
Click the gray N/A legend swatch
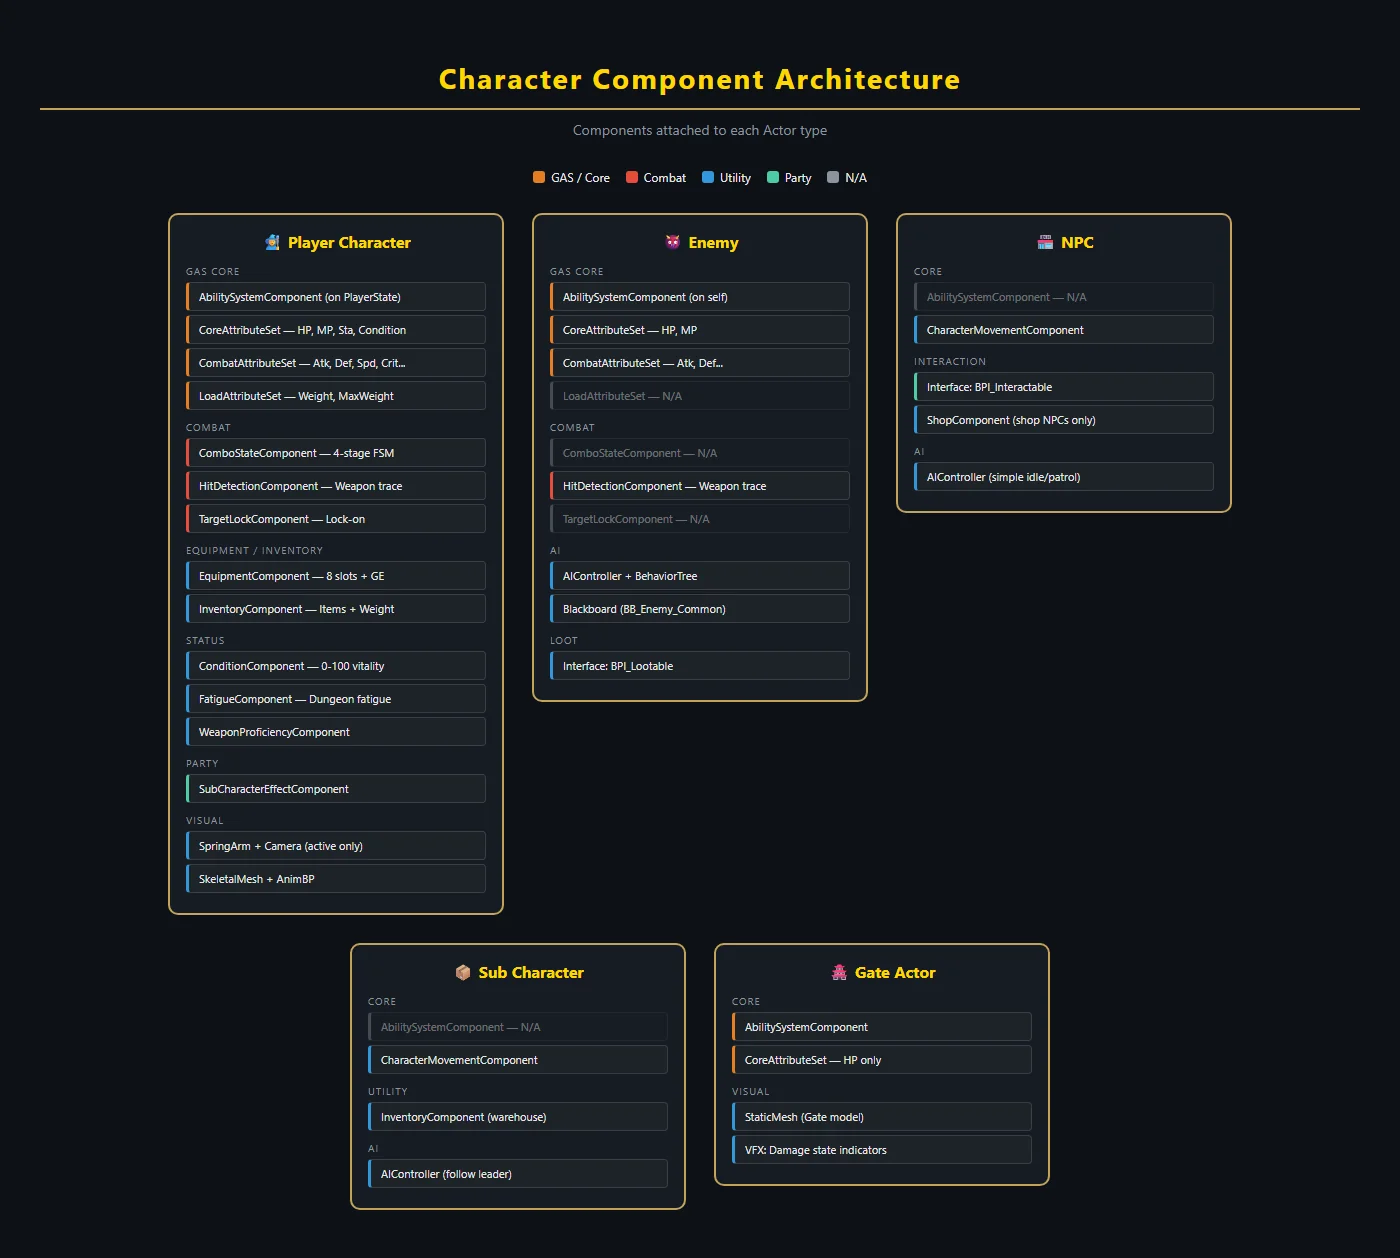pyautogui.click(x=833, y=177)
